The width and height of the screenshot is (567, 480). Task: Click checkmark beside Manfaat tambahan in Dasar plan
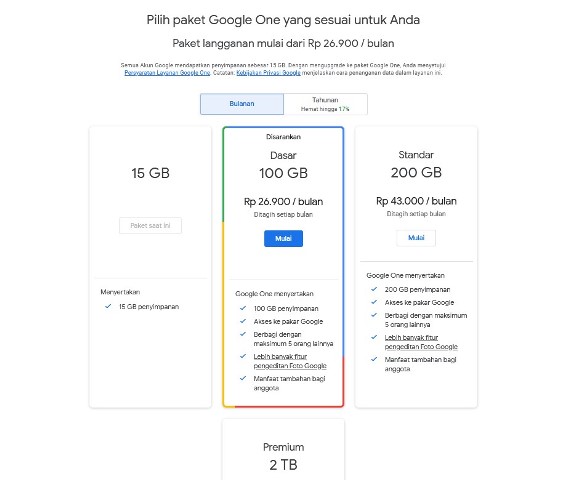(243, 378)
